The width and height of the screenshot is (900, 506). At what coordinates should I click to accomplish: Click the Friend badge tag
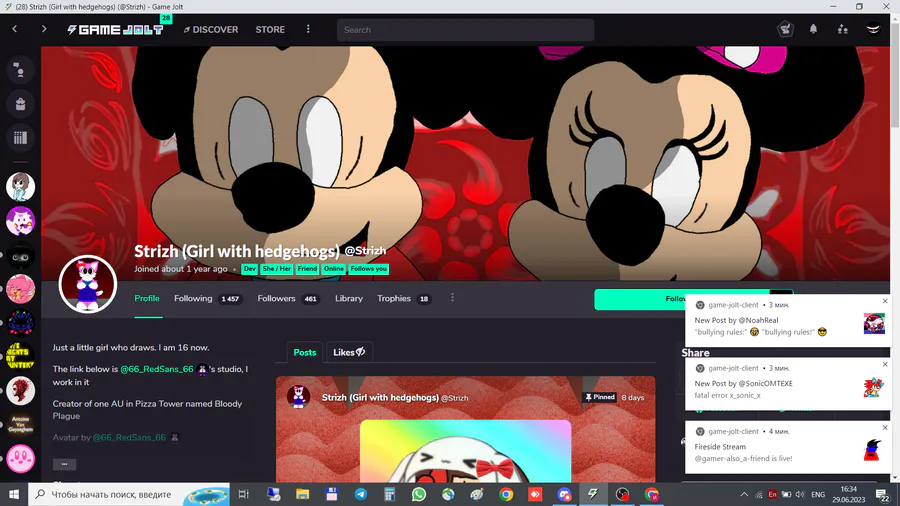click(307, 269)
